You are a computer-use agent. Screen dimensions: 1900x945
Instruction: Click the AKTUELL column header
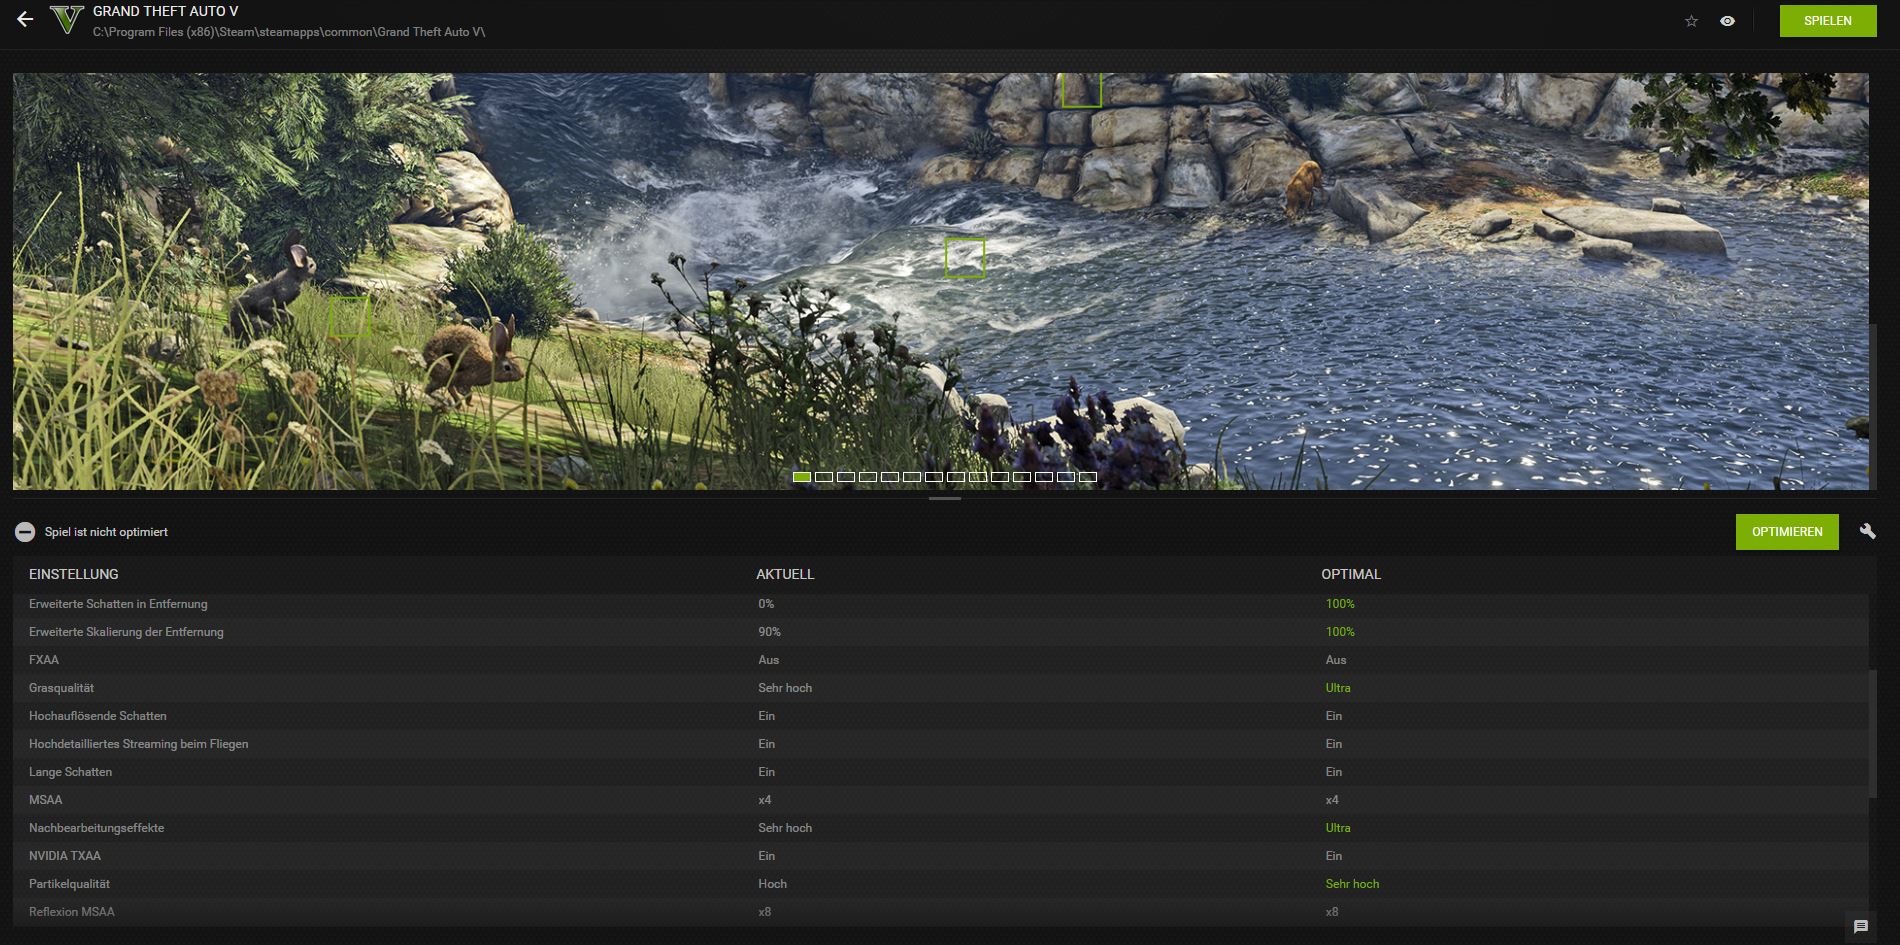click(785, 574)
